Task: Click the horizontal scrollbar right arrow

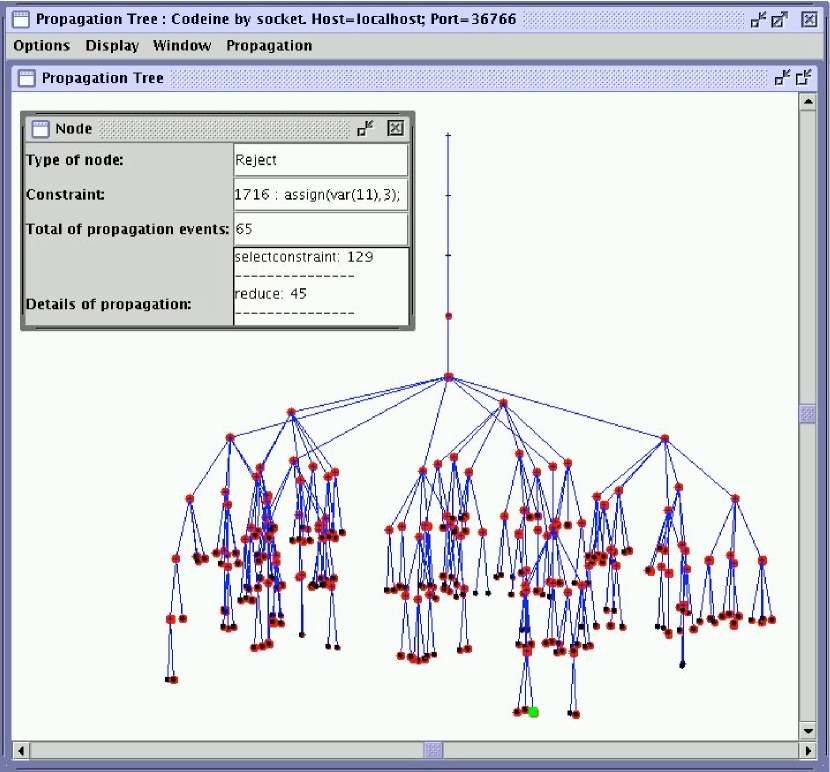Action: (808, 750)
